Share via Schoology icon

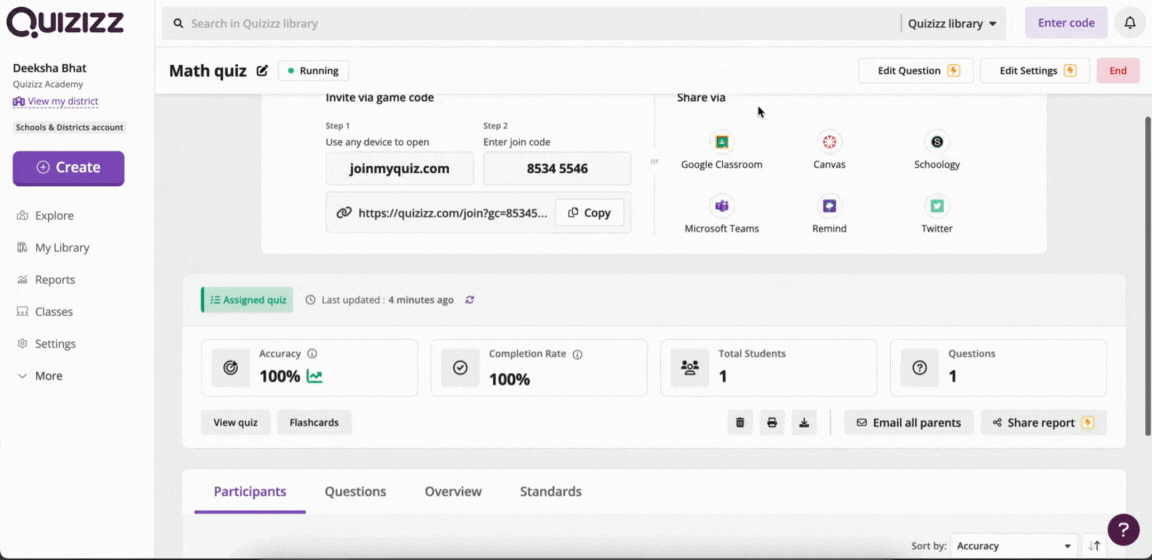(x=937, y=142)
